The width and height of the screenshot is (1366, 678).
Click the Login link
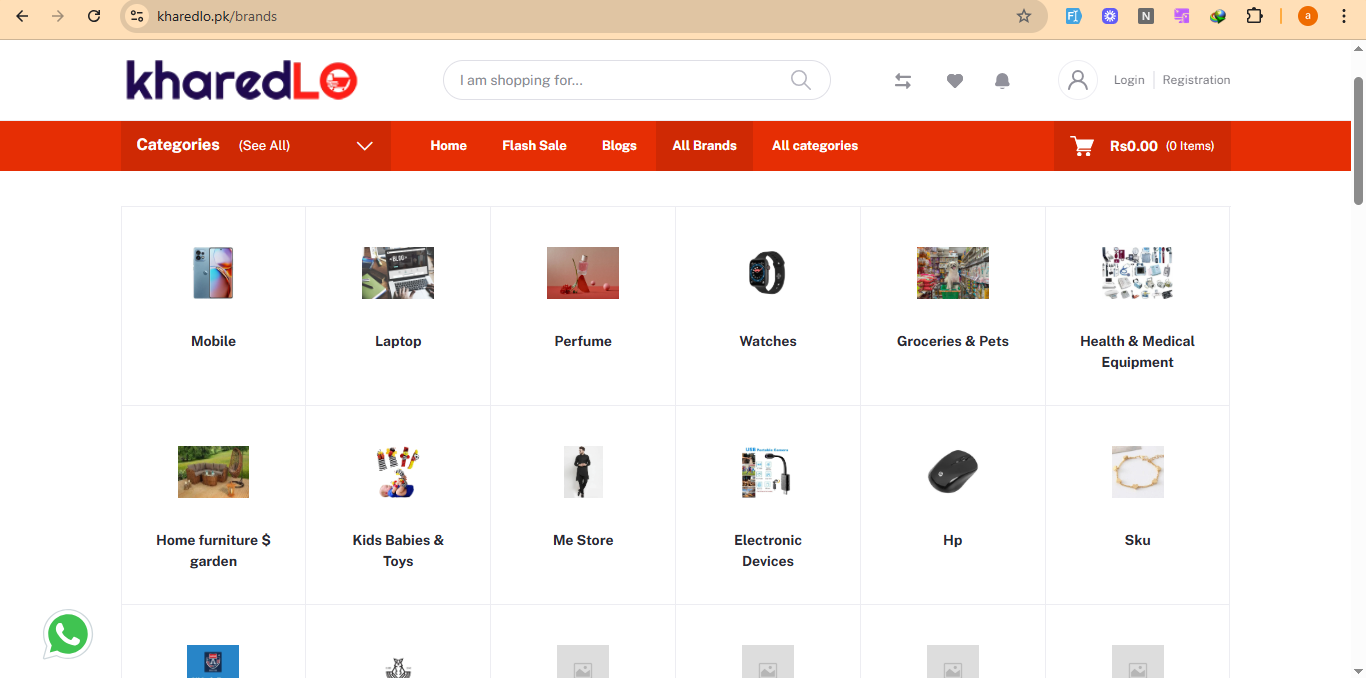coord(1129,80)
